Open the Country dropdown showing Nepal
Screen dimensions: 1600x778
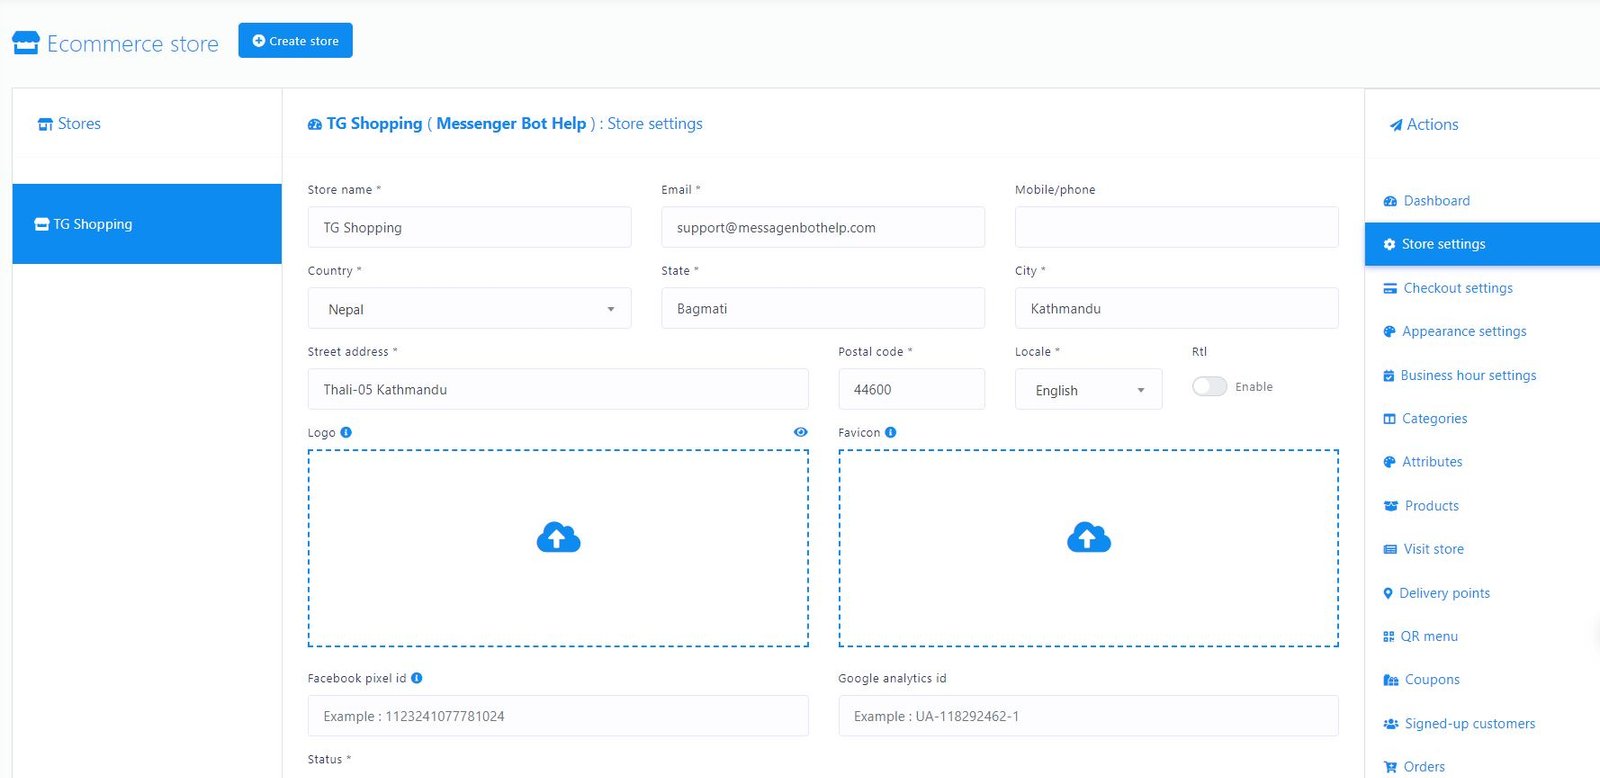point(470,308)
